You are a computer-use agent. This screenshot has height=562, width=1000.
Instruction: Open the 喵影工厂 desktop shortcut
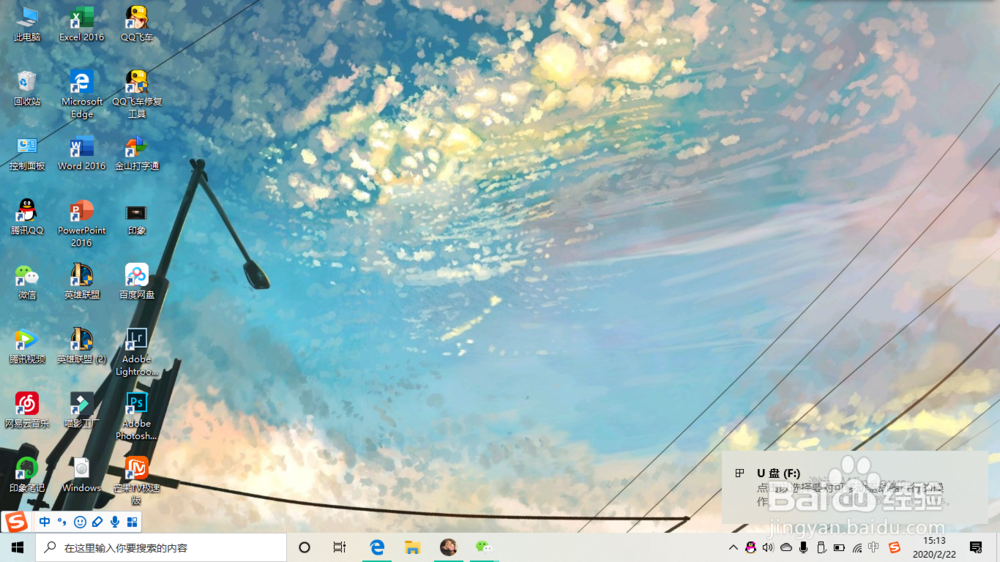[82, 410]
